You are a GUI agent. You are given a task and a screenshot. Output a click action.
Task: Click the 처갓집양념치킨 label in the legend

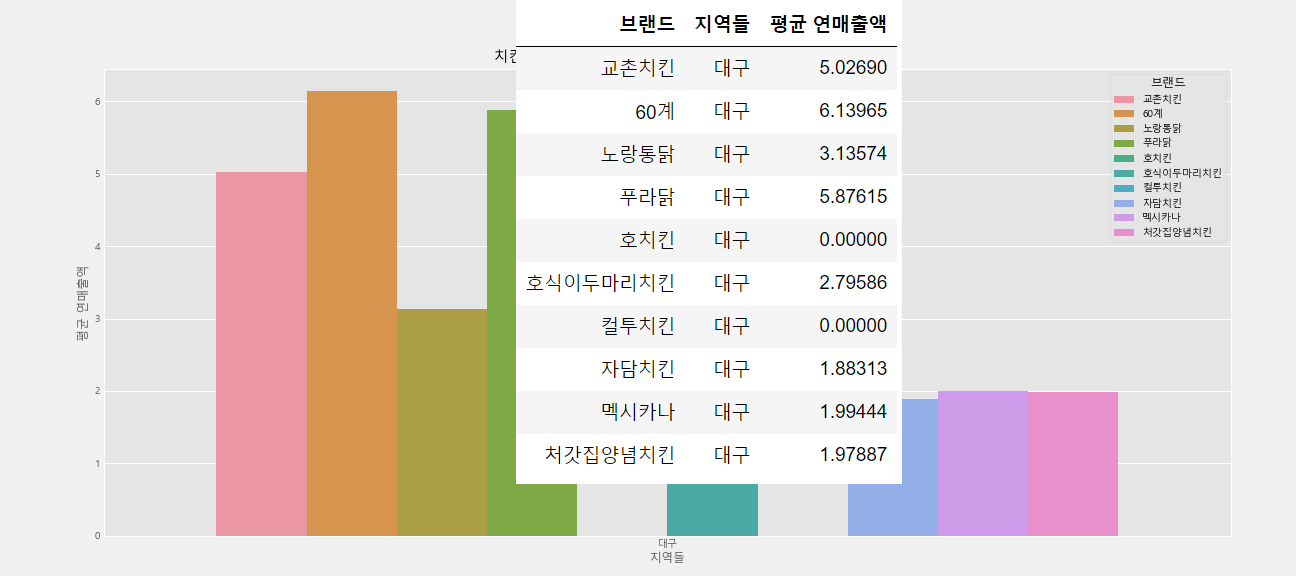coord(1177,232)
